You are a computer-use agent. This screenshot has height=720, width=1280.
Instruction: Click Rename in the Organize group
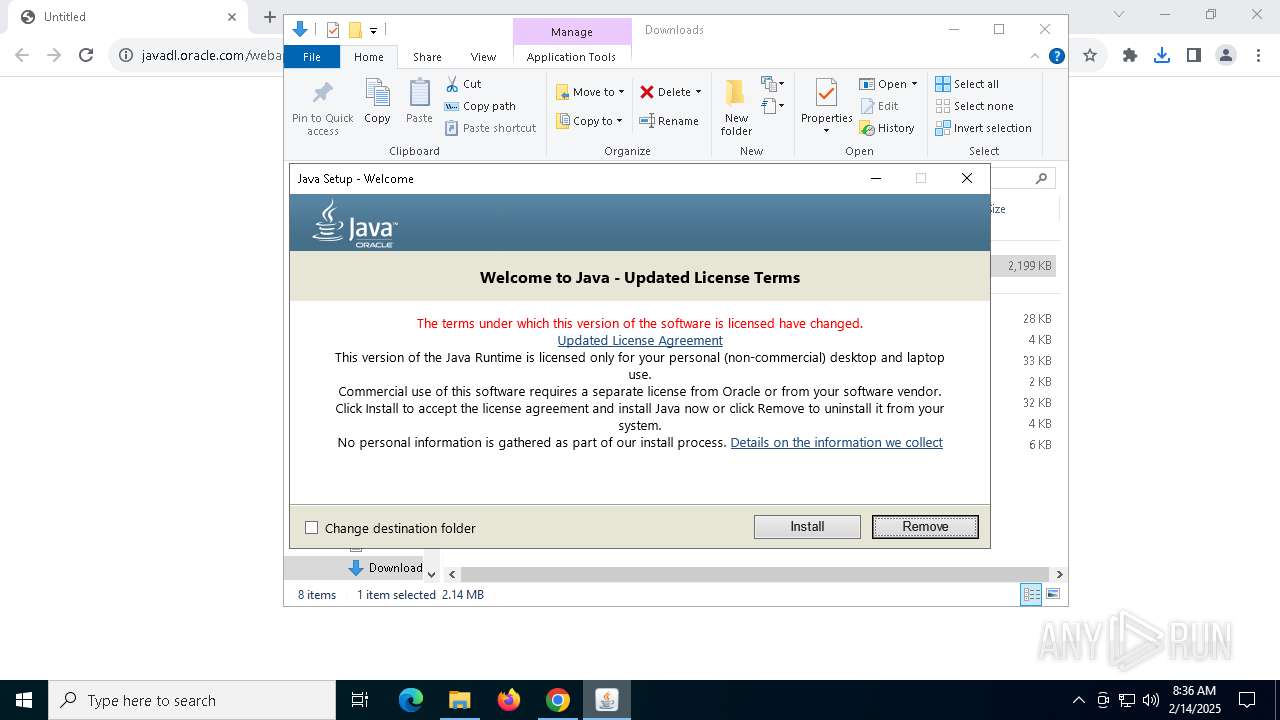point(669,121)
